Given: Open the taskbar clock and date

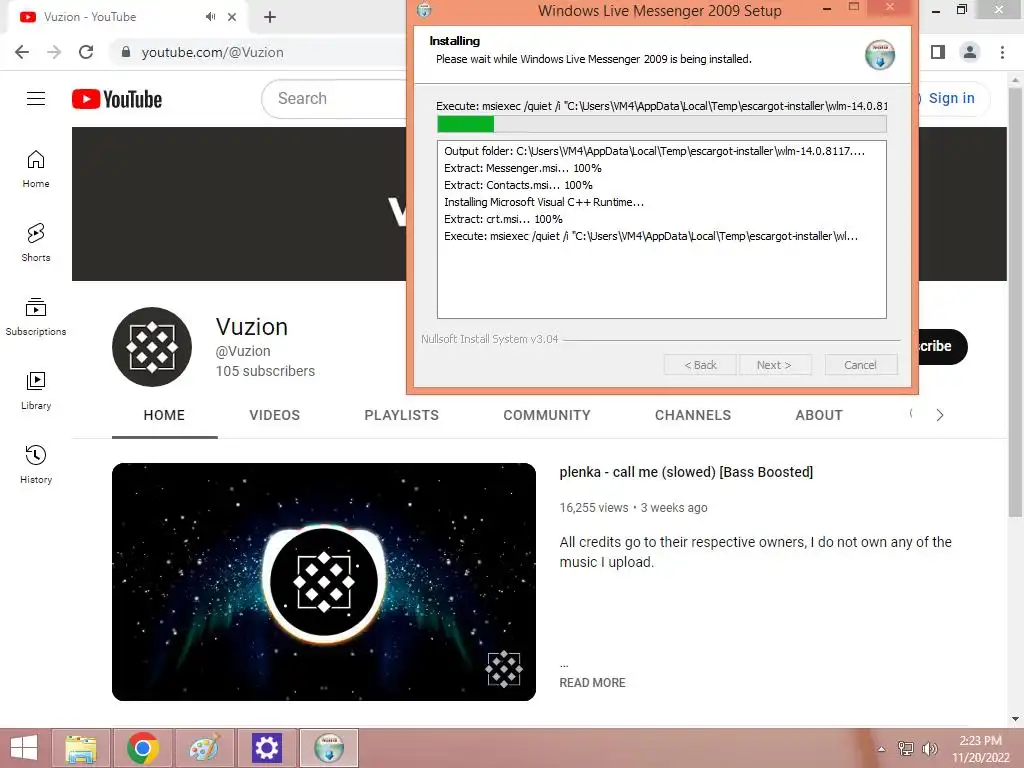Looking at the screenshot, I should [980, 749].
